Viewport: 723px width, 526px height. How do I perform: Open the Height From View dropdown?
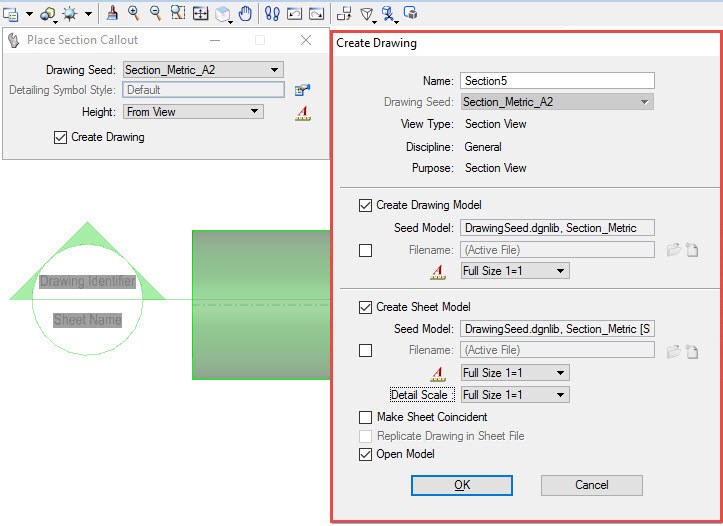click(193, 112)
